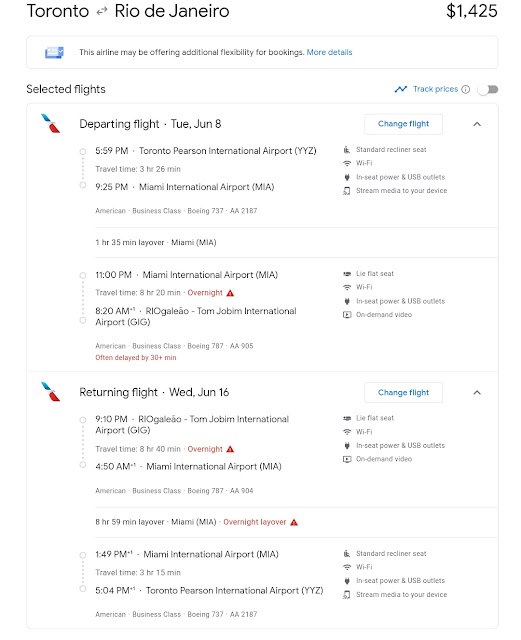The height and width of the screenshot is (640, 521).
Task: Click the Stream media icon for departing AA 2187
Action: pyautogui.click(x=347, y=191)
